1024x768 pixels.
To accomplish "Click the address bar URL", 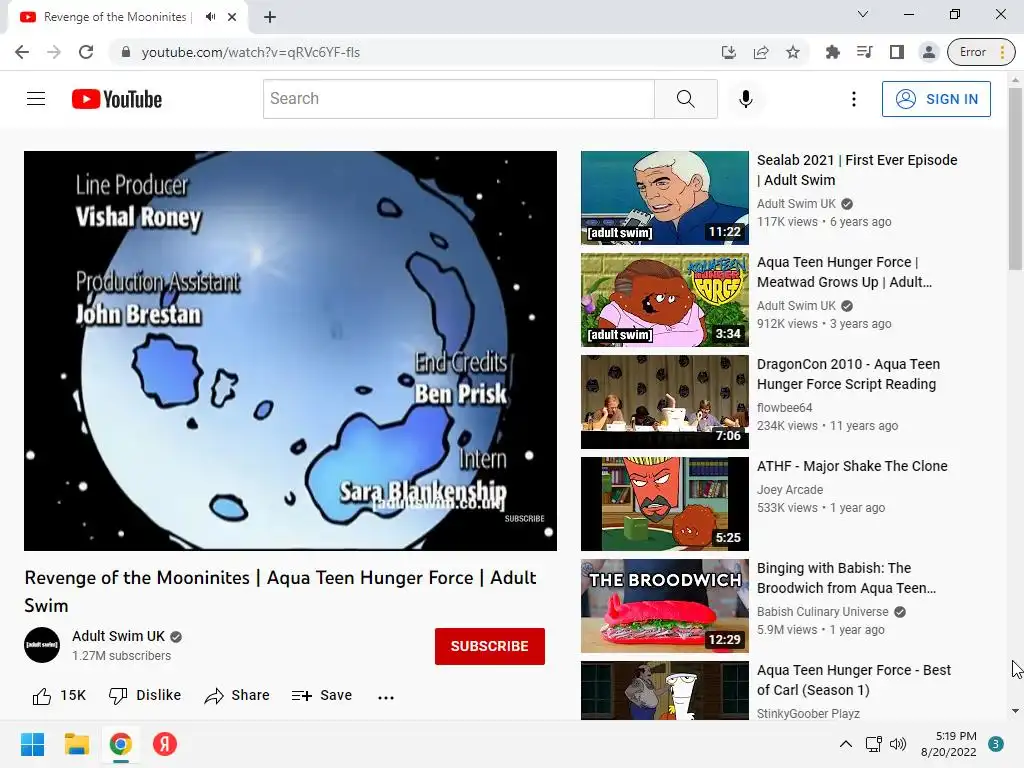I will [x=251, y=52].
